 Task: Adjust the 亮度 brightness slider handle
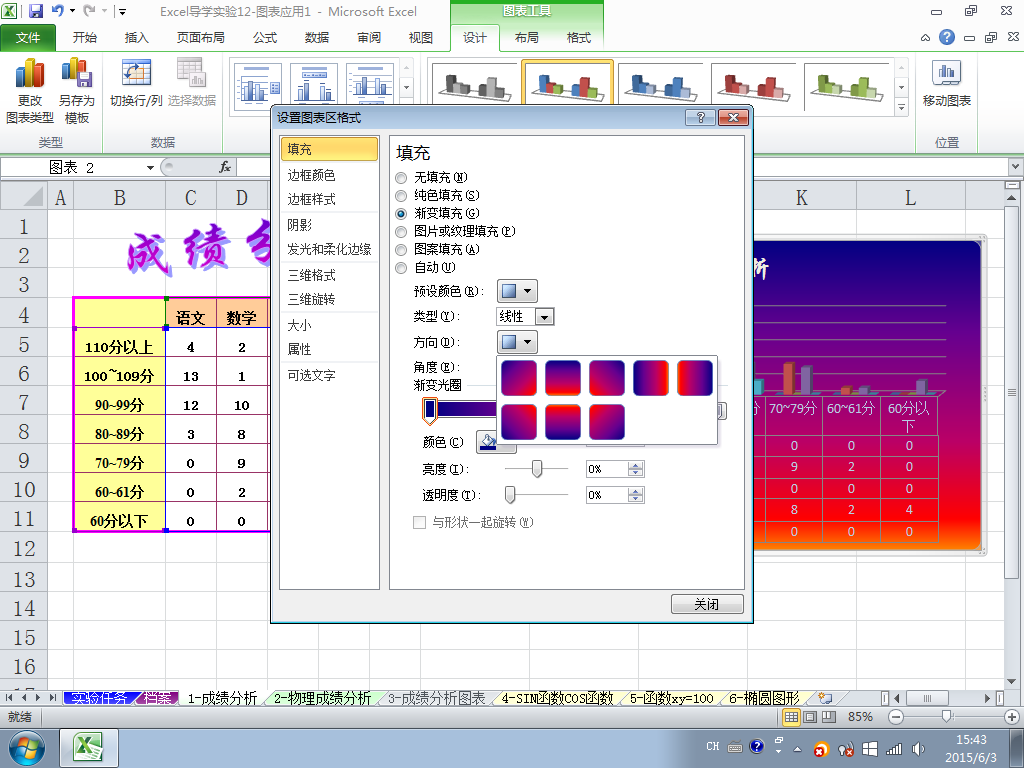point(537,469)
